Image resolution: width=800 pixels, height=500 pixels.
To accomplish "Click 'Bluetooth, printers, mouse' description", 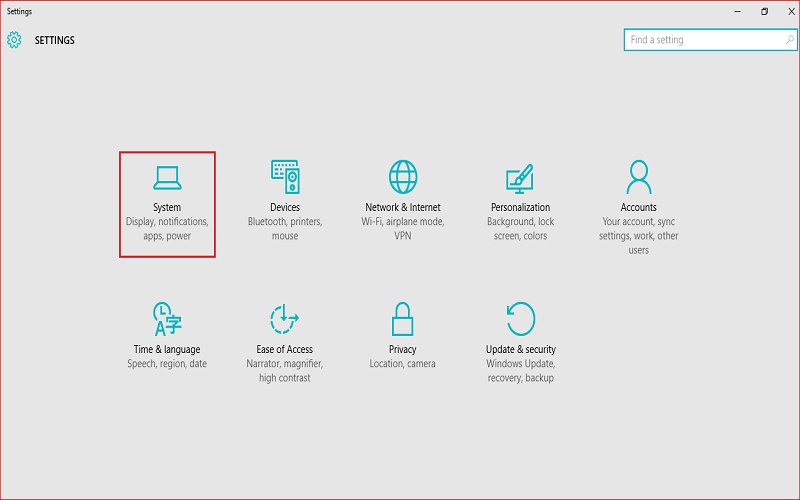I will (x=285, y=229).
